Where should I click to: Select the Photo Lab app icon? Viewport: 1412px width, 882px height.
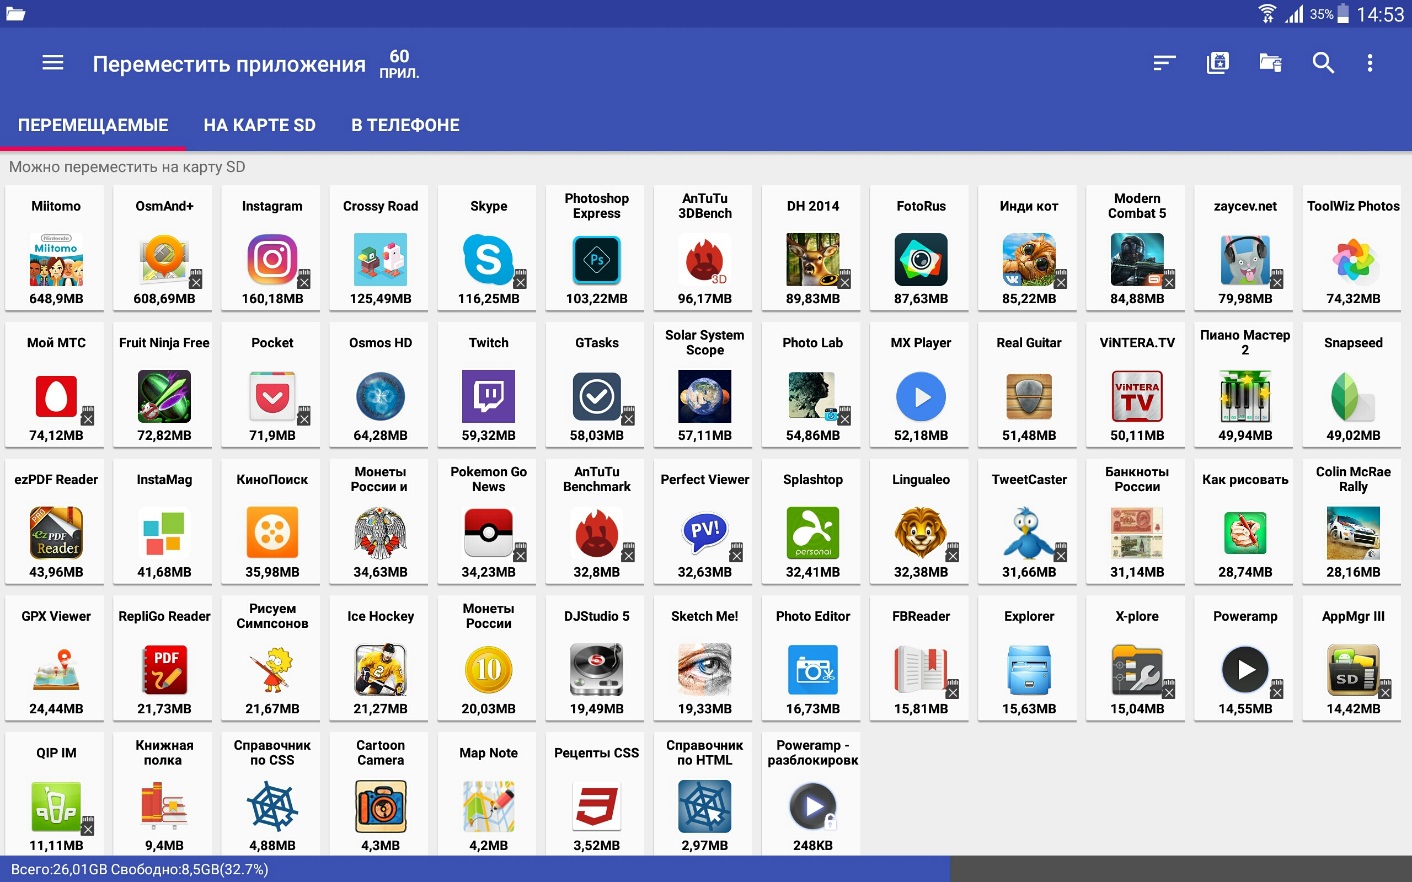pyautogui.click(x=813, y=397)
